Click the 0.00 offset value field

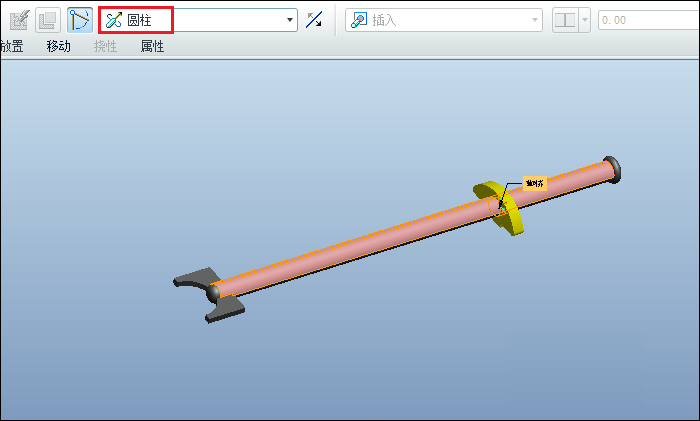click(x=649, y=20)
